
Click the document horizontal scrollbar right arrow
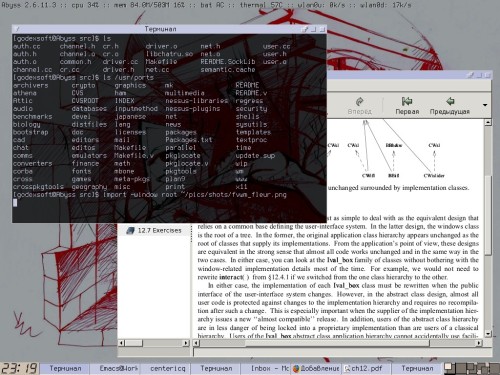point(479,343)
